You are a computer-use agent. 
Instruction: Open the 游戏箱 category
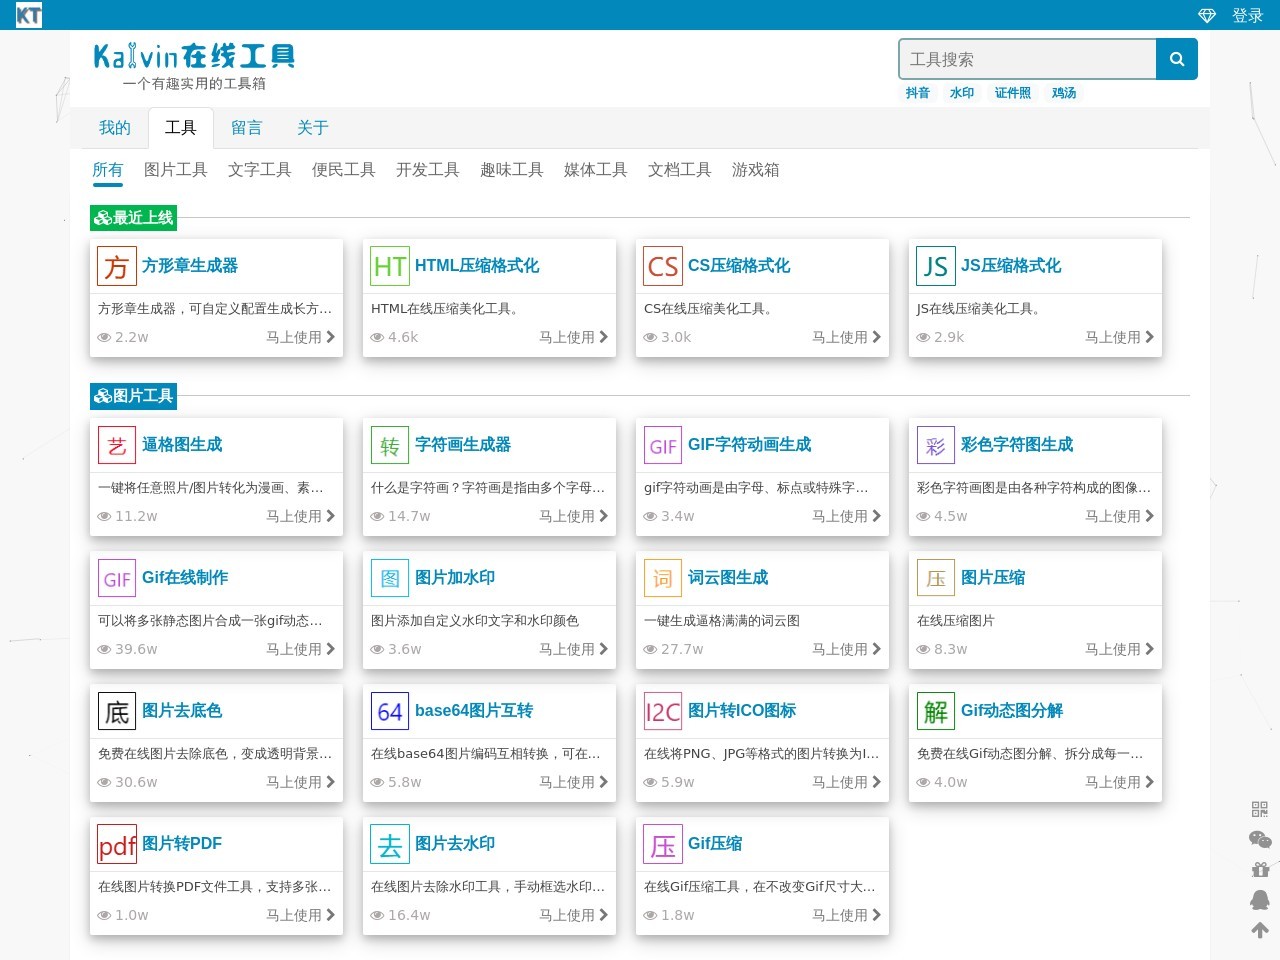click(756, 170)
